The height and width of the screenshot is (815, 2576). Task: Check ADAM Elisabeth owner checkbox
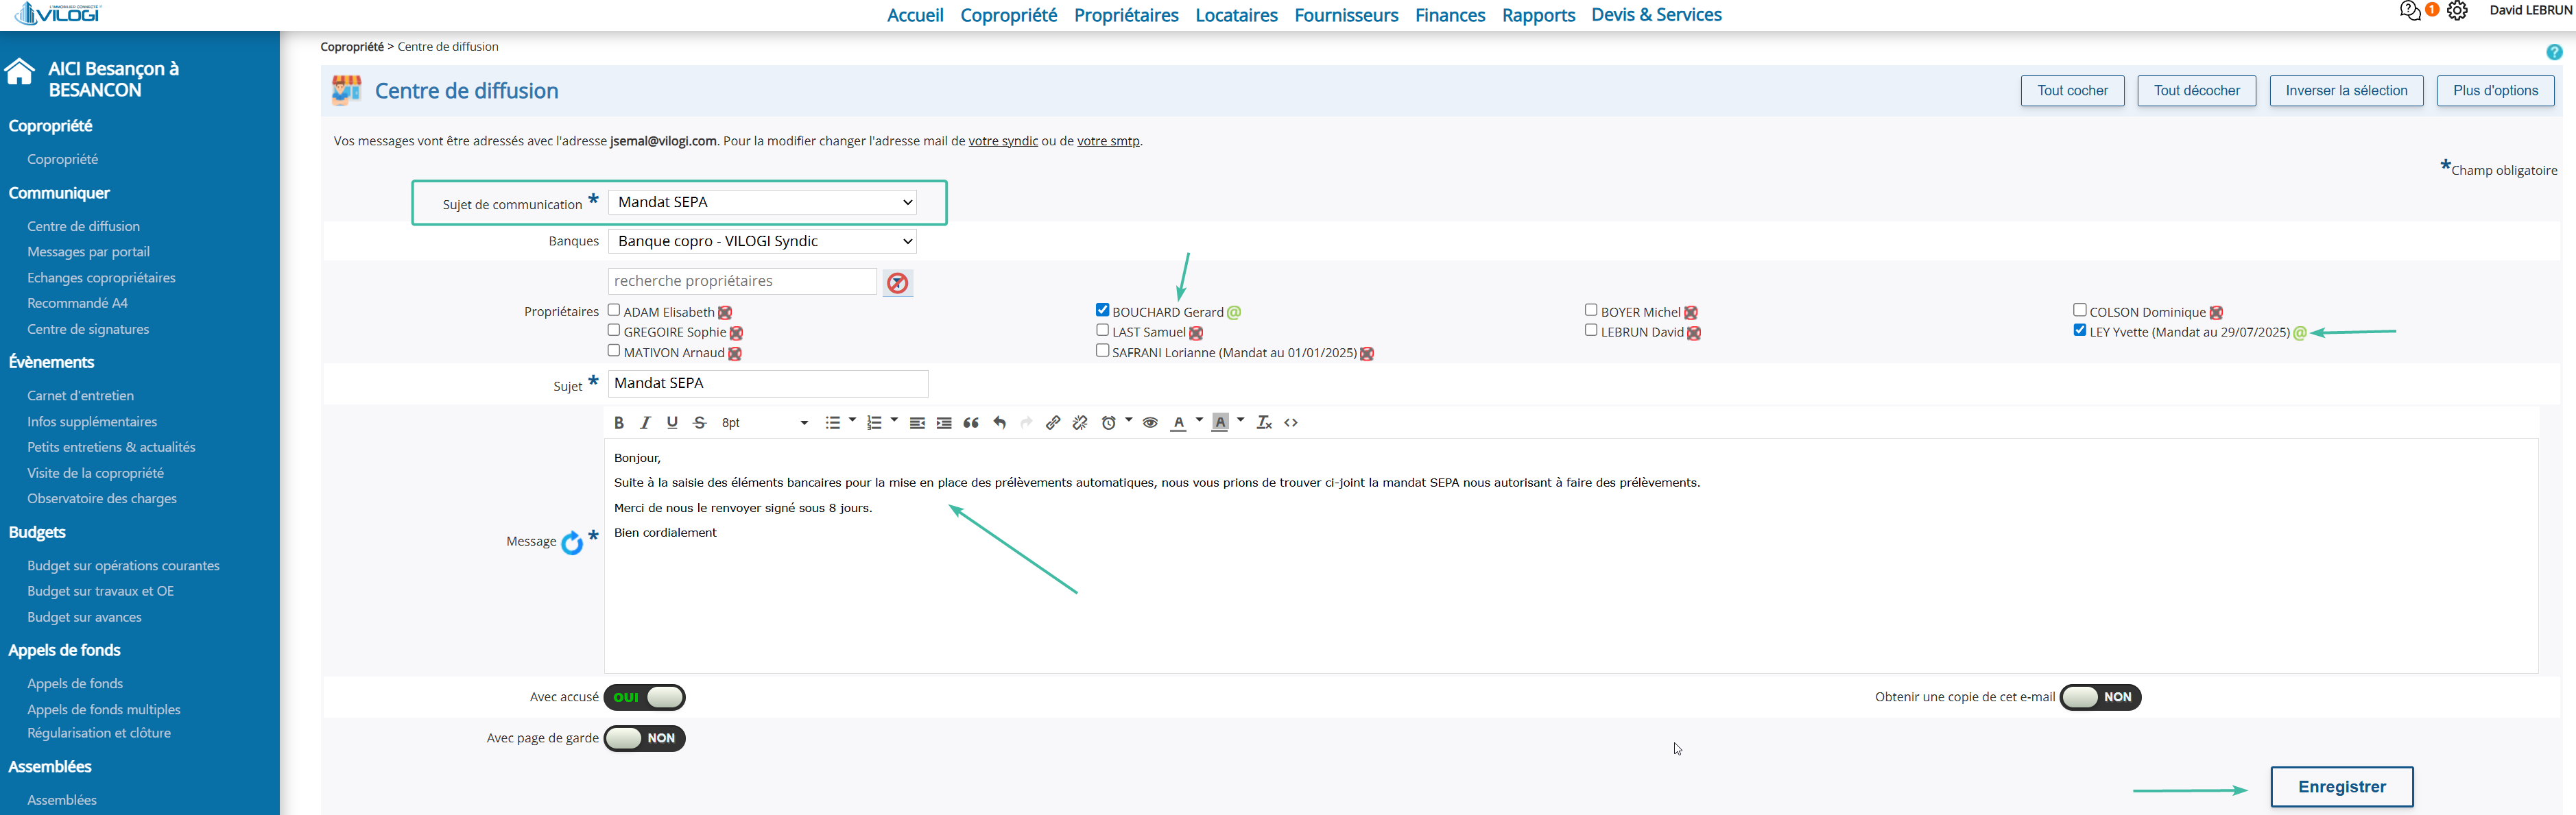point(614,310)
